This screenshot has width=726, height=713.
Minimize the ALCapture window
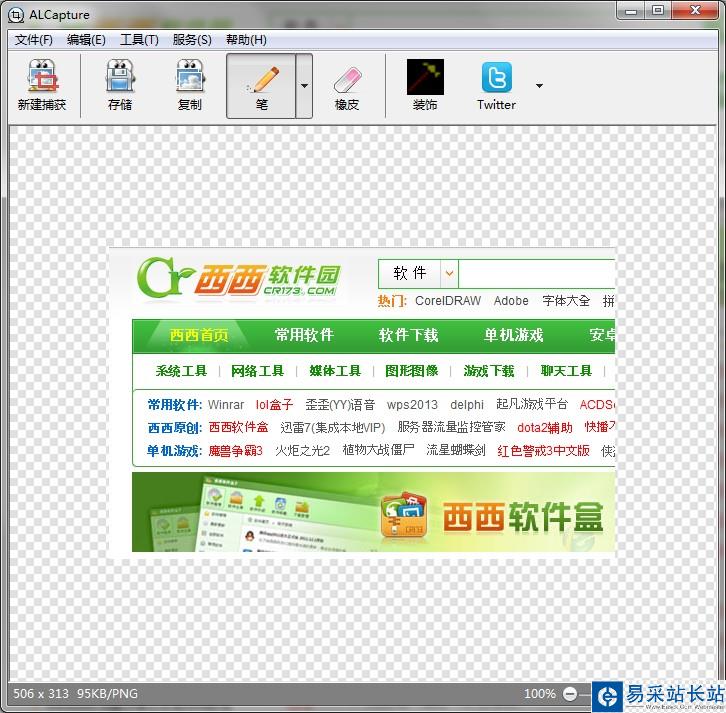[x=631, y=10]
